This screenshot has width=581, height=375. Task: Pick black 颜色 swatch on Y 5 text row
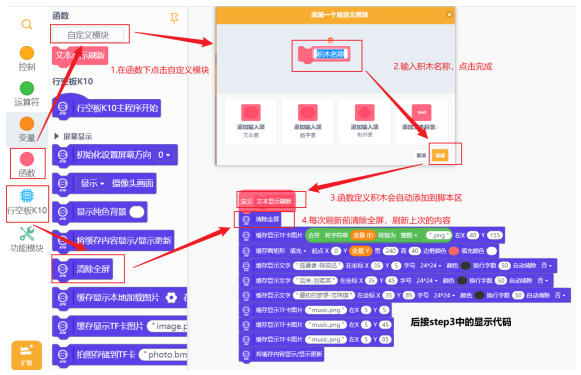pos(465,266)
